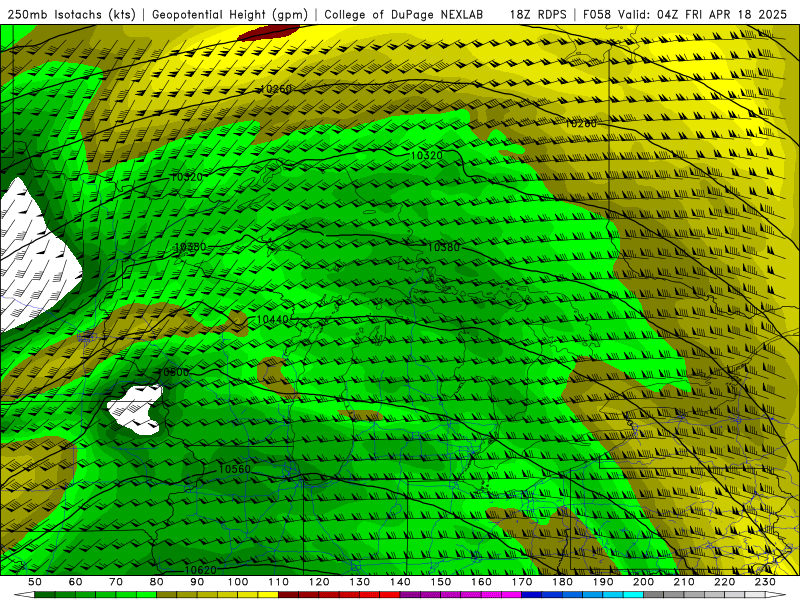The height and width of the screenshot is (600, 800).
Task: Pick the cyan swatch just before 200
Action: tap(633, 595)
